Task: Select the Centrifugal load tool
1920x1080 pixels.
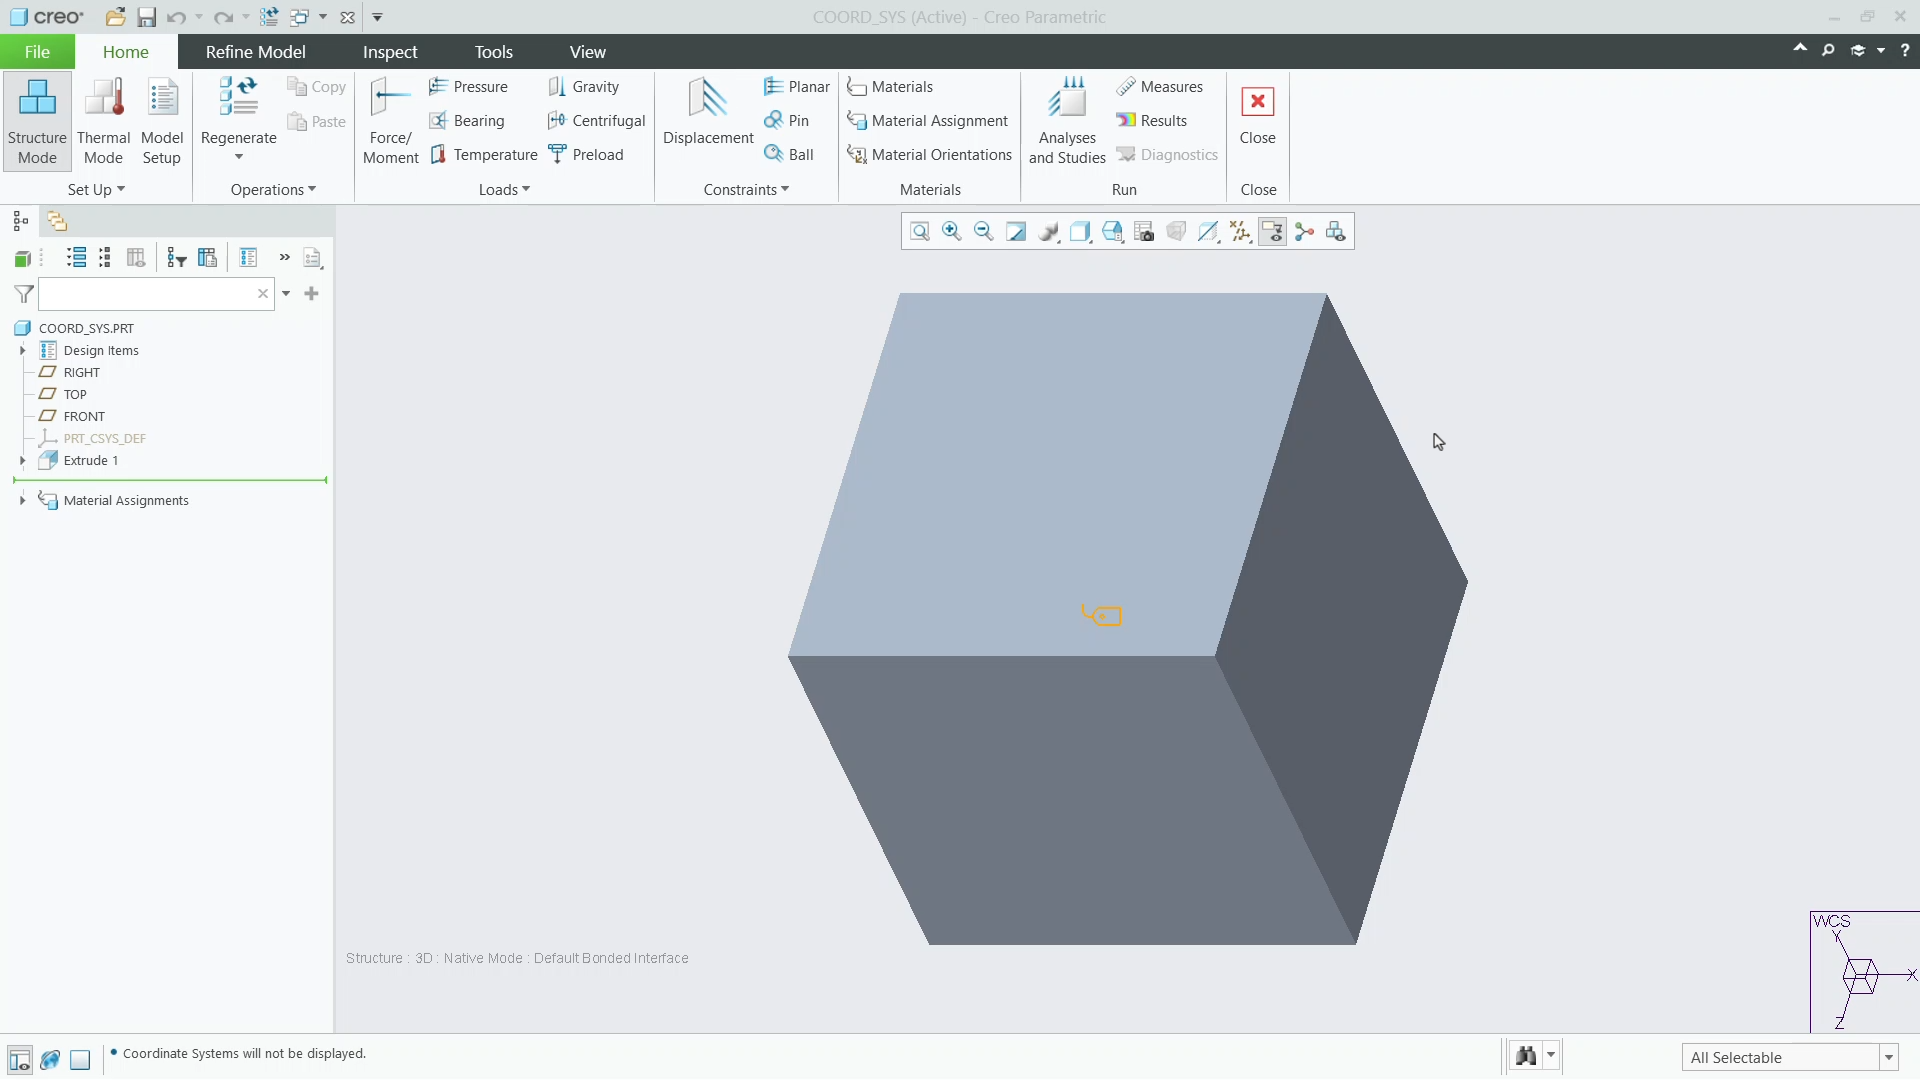Action: coord(597,121)
